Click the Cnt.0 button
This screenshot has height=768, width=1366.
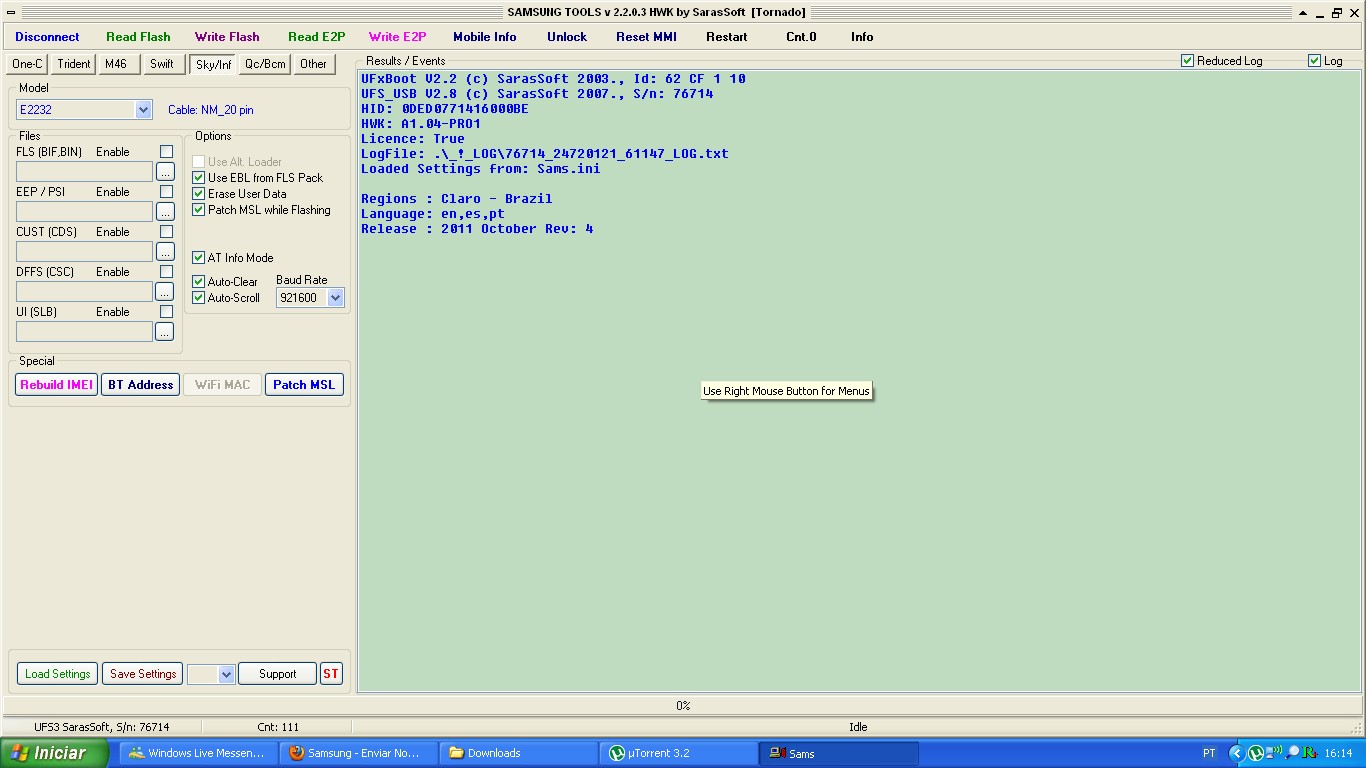(x=801, y=37)
